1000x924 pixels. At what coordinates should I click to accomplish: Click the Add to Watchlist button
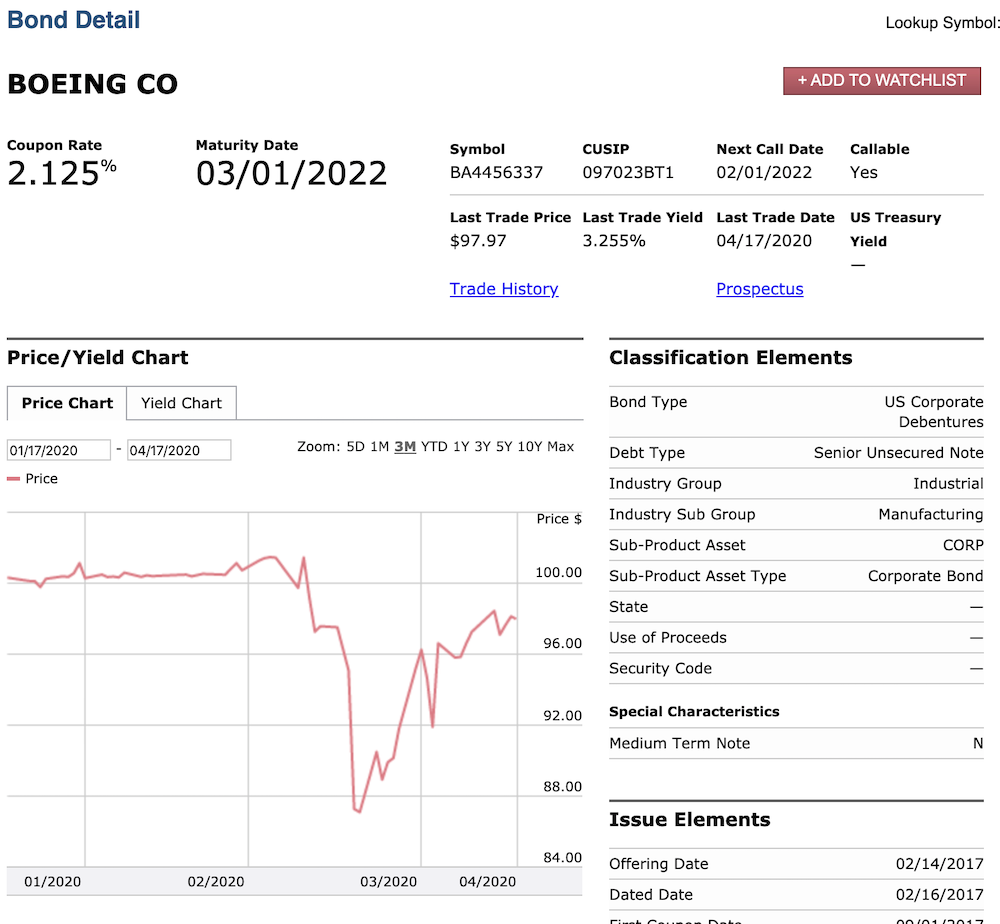click(881, 81)
